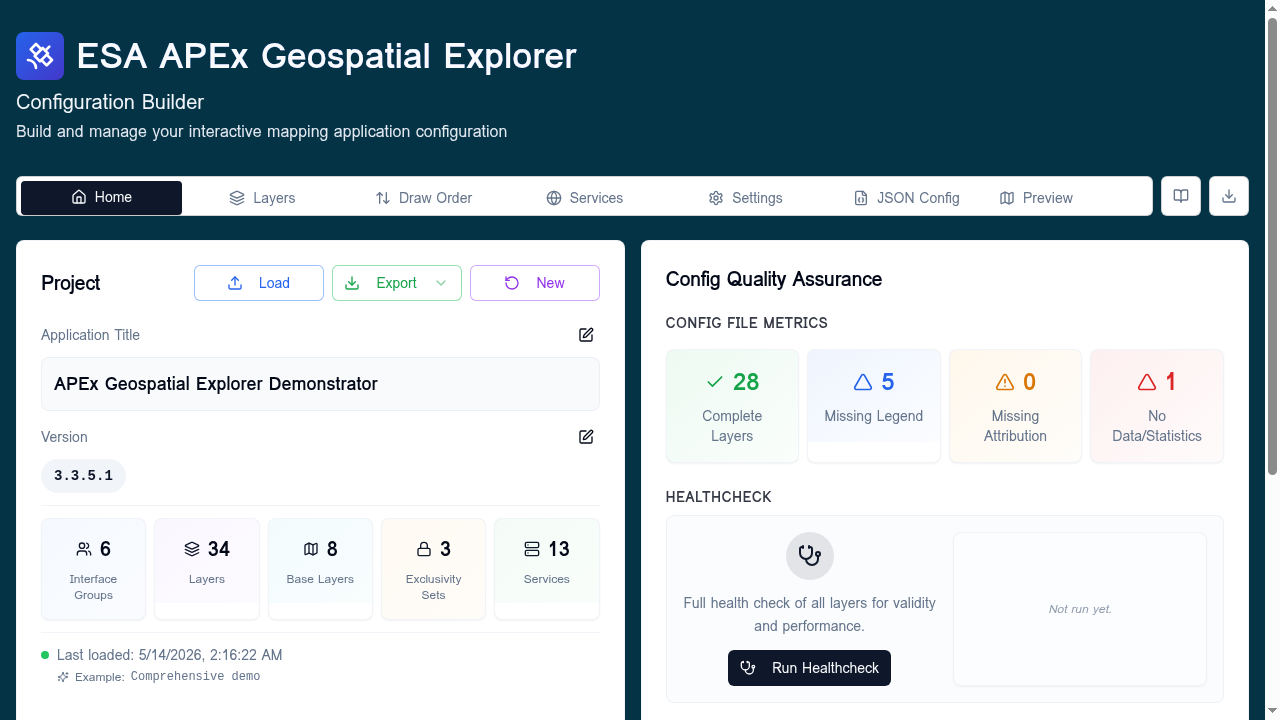Open the Missing Legend metric card
Image resolution: width=1280 pixels, height=720 pixels.
(x=874, y=406)
